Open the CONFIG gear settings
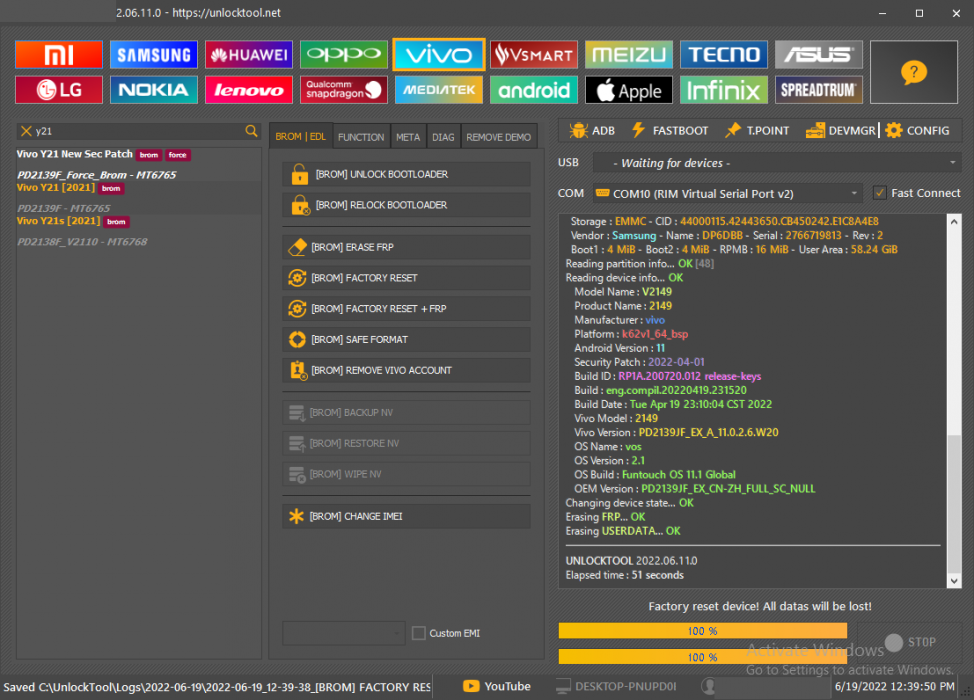Screen dimensions: 974x700 [x=917, y=130]
